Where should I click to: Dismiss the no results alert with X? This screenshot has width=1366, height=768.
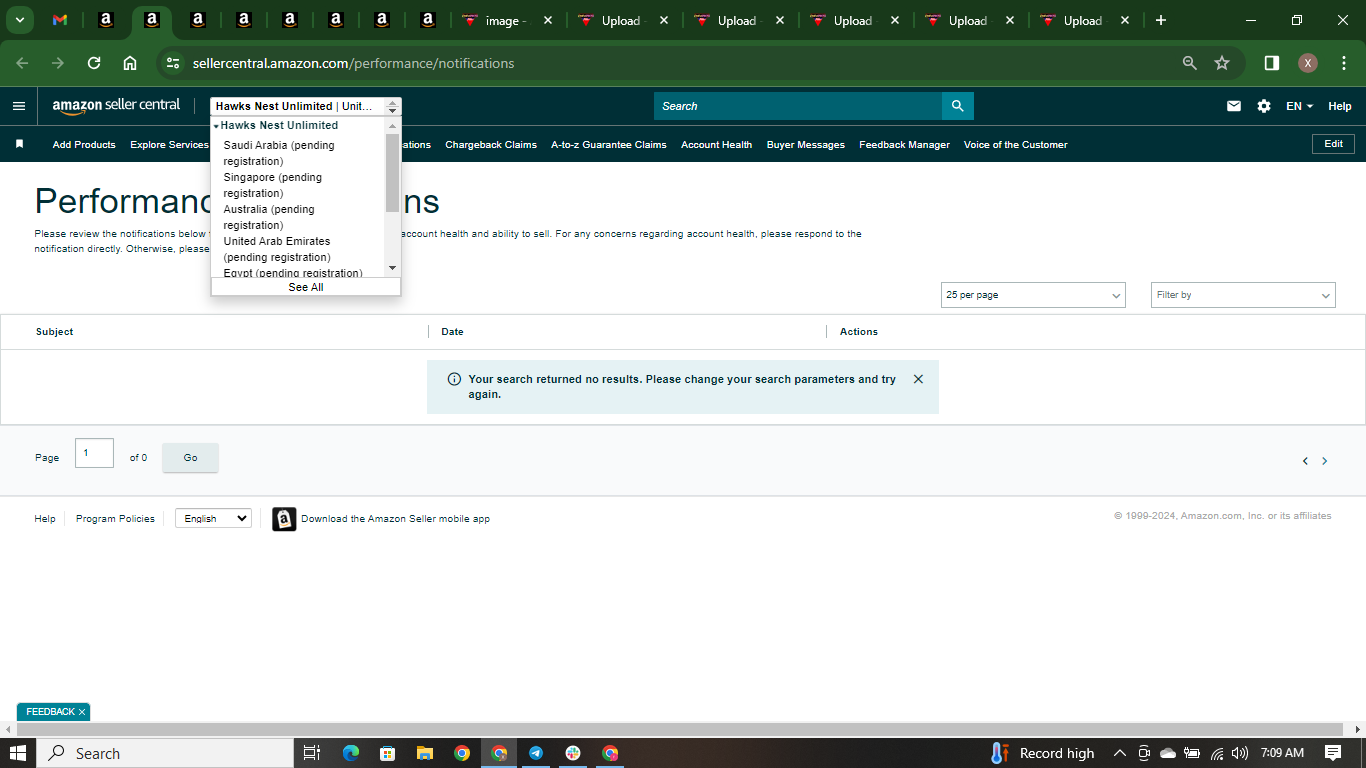click(918, 379)
